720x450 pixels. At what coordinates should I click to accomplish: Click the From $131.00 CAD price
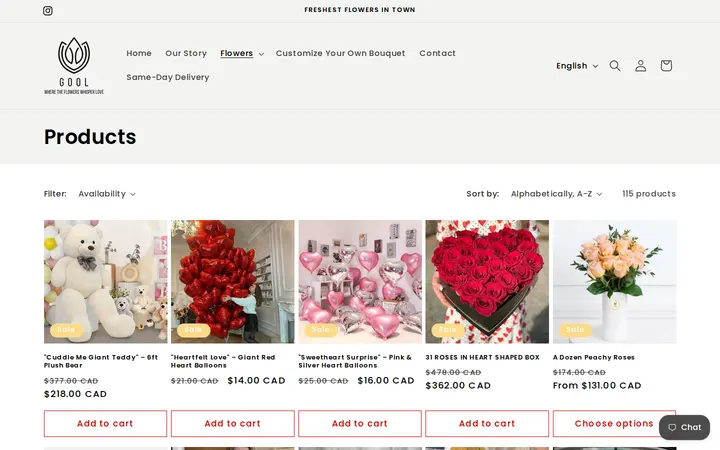597,386
